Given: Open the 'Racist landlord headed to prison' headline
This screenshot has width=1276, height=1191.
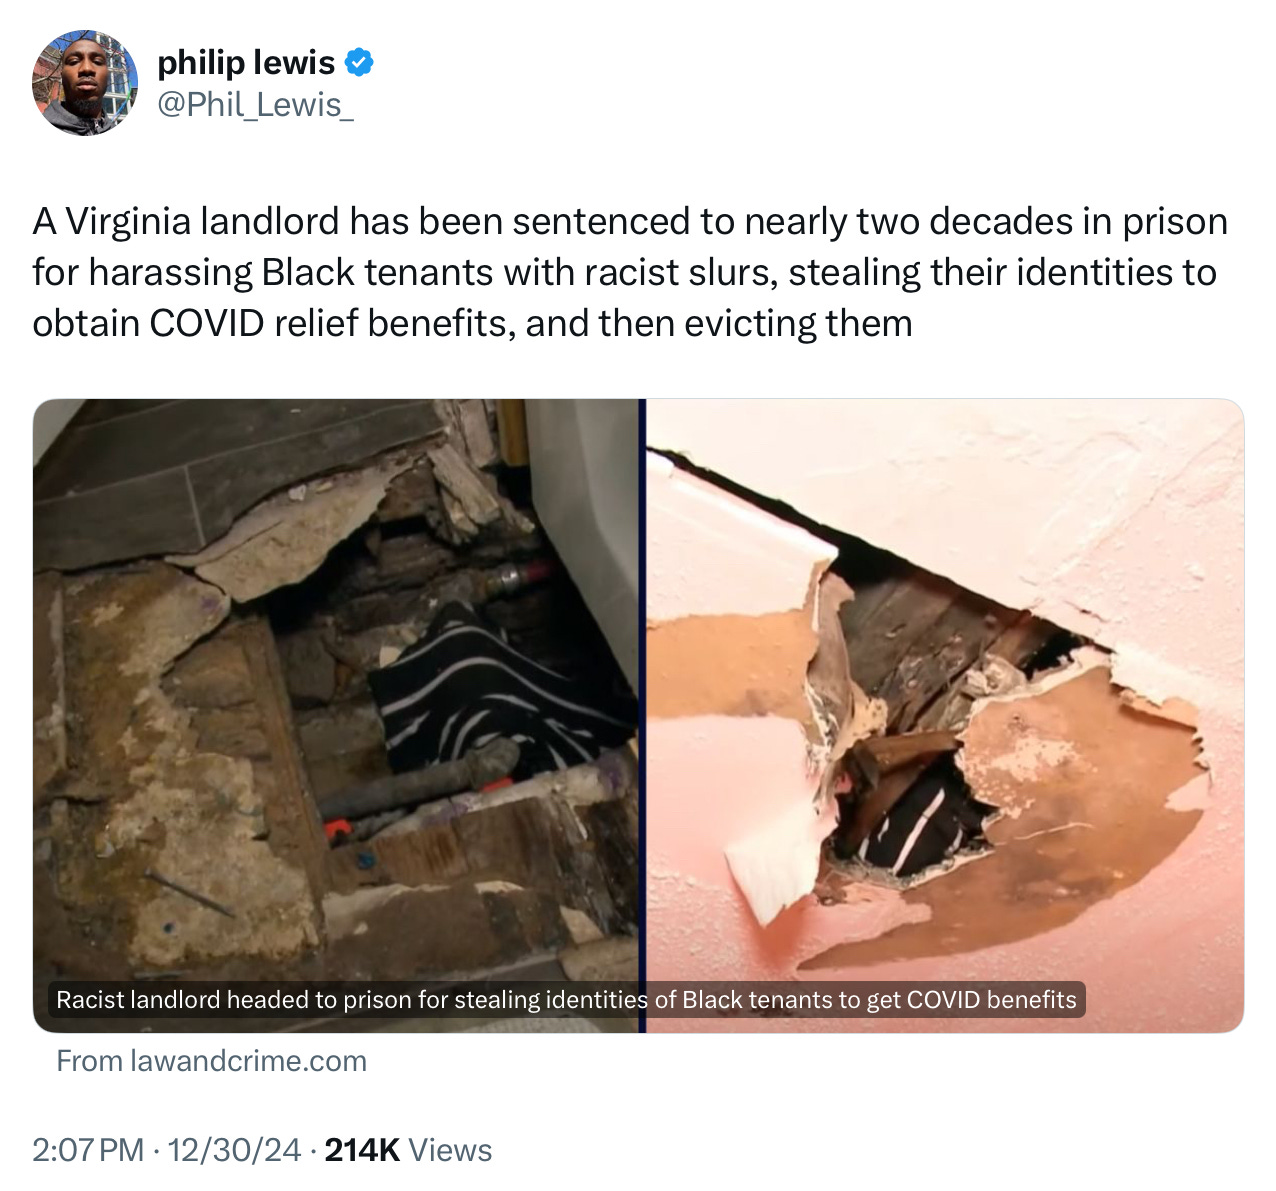Looking at the screenshot, I should click(566, 1000).
